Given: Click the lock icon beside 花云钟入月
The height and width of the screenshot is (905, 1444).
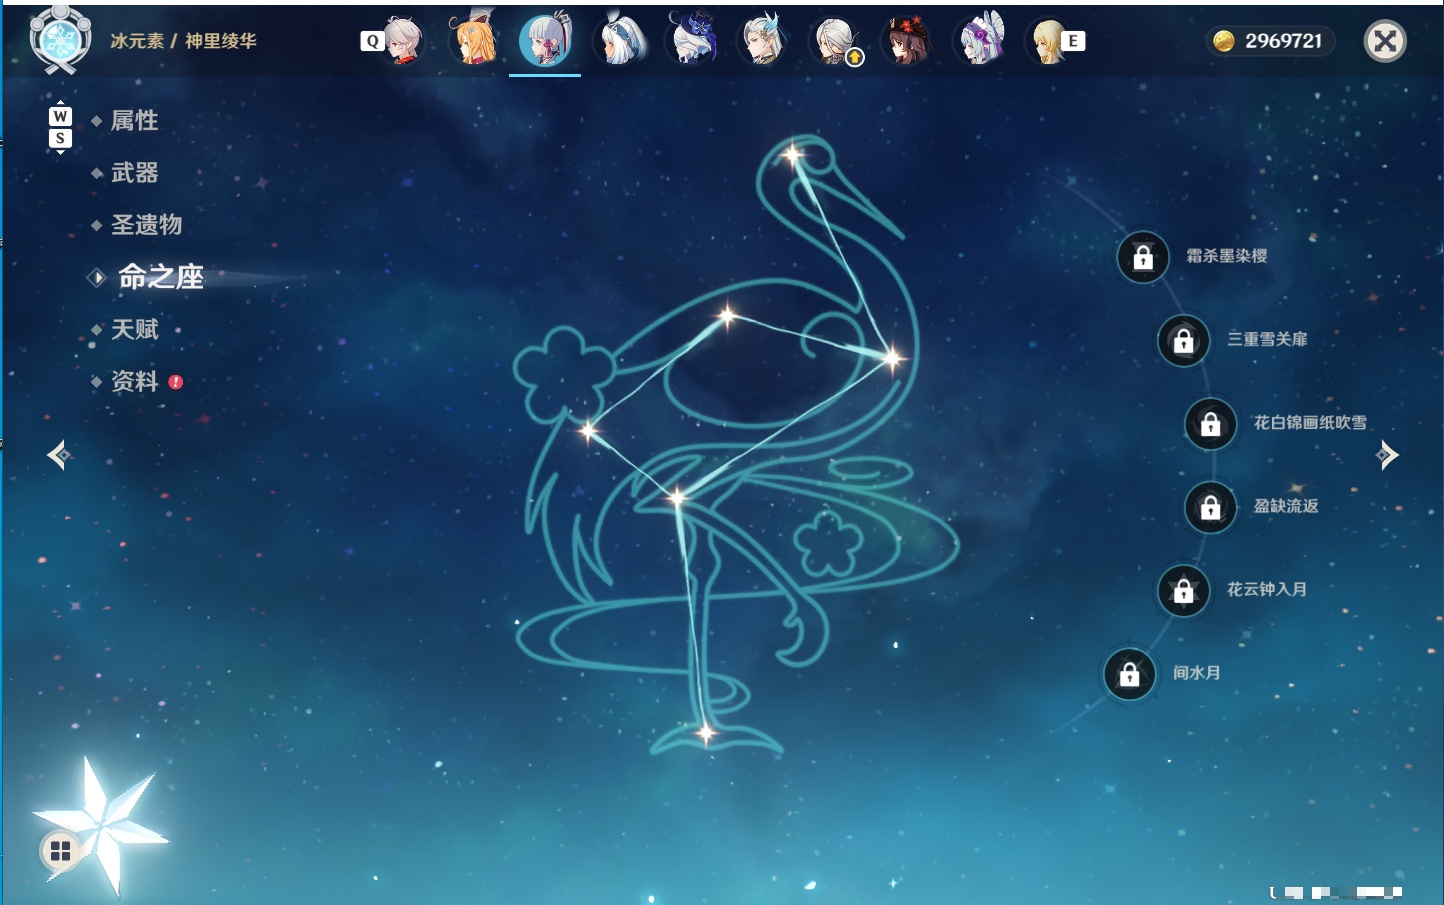Looking at the screenshot, I should click(x=1184, y=590).
